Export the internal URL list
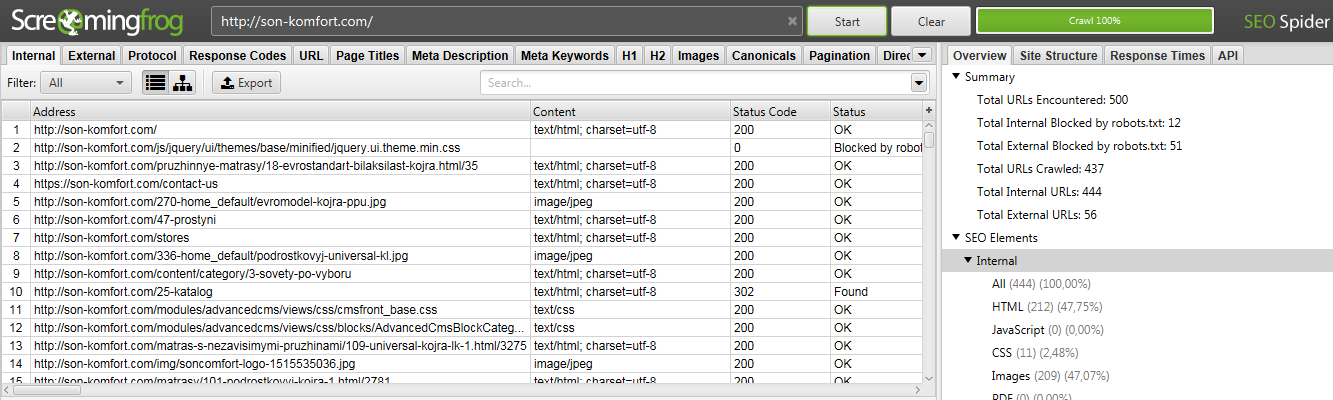 coord(247,83)
